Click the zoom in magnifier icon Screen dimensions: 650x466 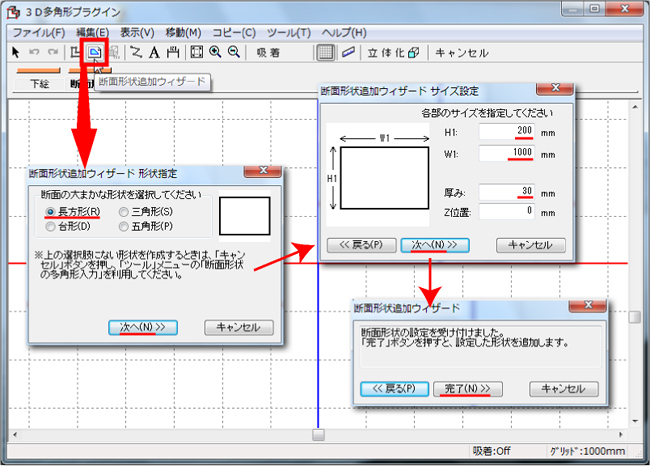[214, 52]
